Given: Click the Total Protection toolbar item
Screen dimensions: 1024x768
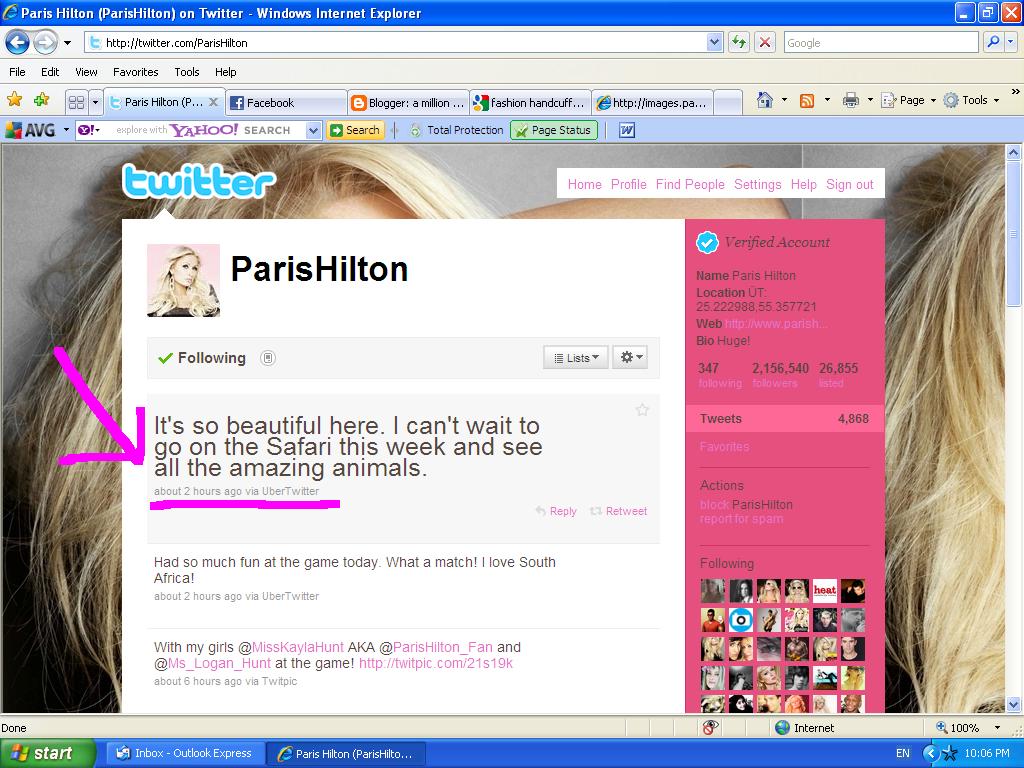Looking at the screenshot, I should point(457,130).
